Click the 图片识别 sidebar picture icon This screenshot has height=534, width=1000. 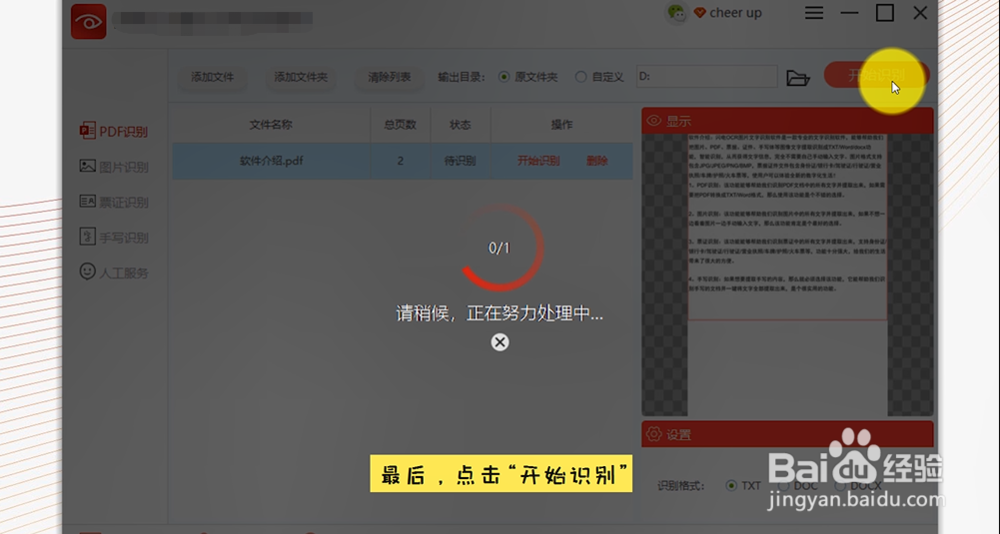click(87, 166)
